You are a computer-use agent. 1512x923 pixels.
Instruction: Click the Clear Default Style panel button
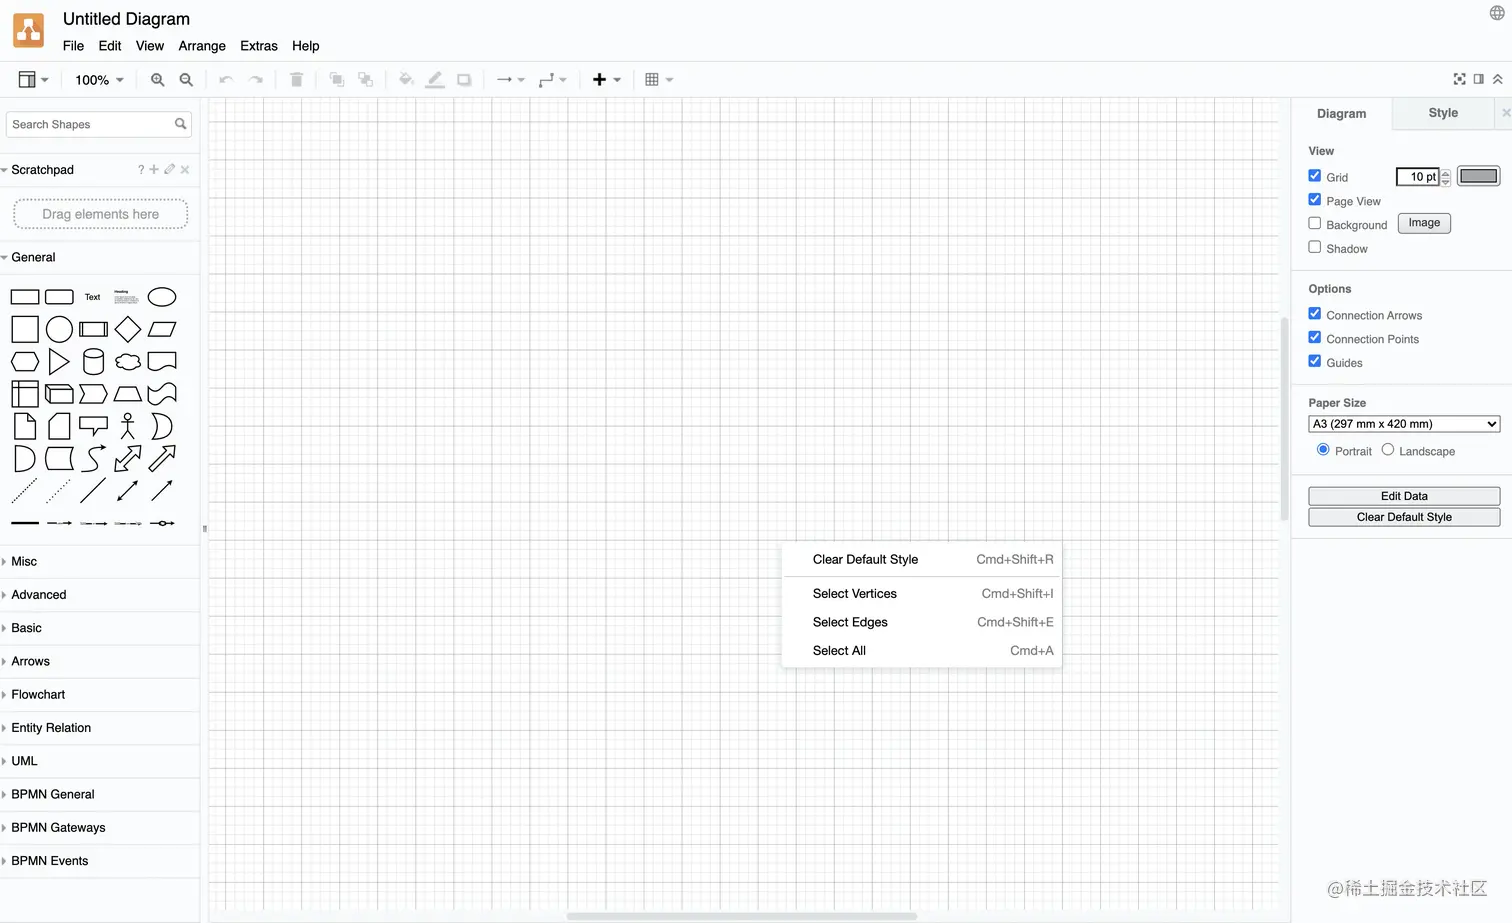coord(1404,517)
